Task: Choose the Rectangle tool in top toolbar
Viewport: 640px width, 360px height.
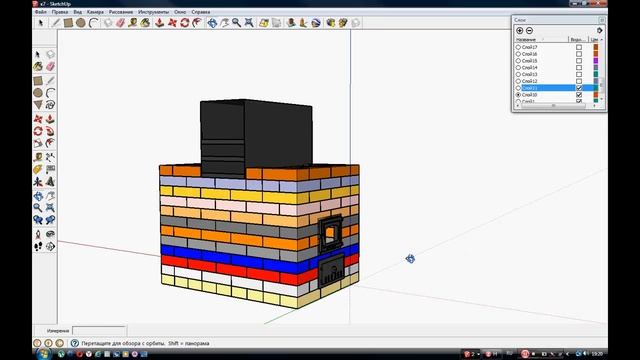Action: pos(68,23)
